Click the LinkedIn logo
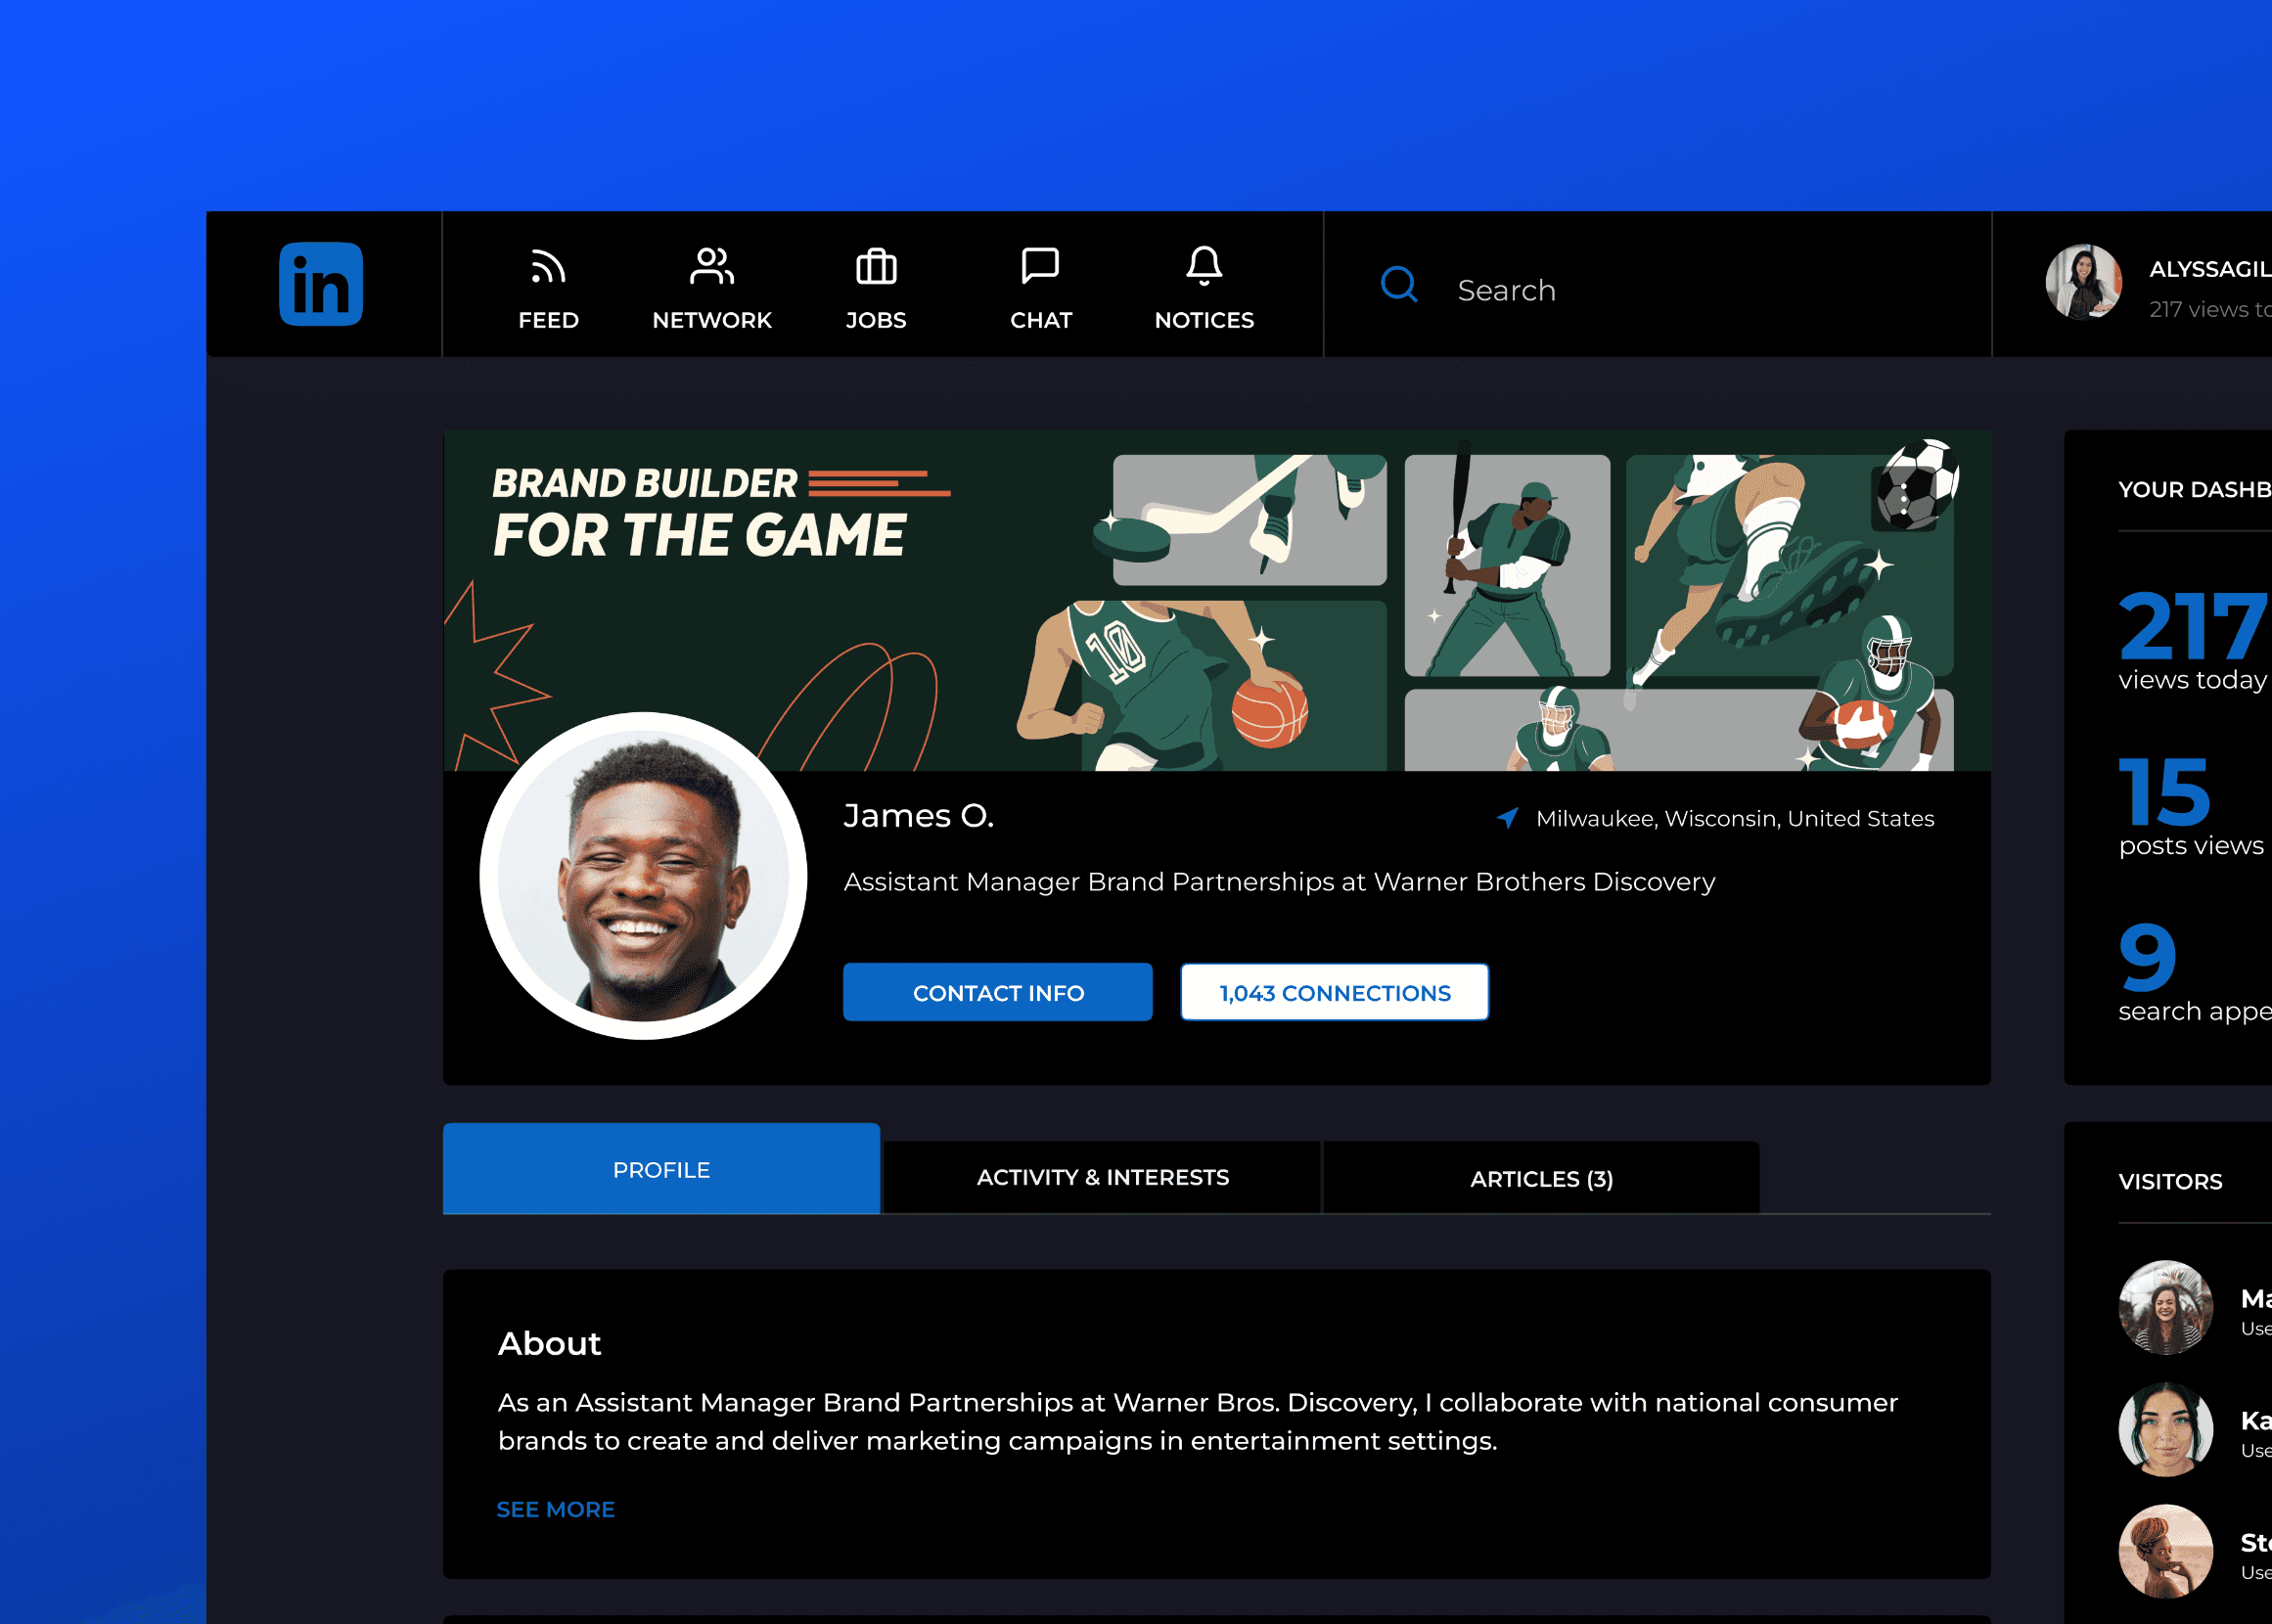 320,284
